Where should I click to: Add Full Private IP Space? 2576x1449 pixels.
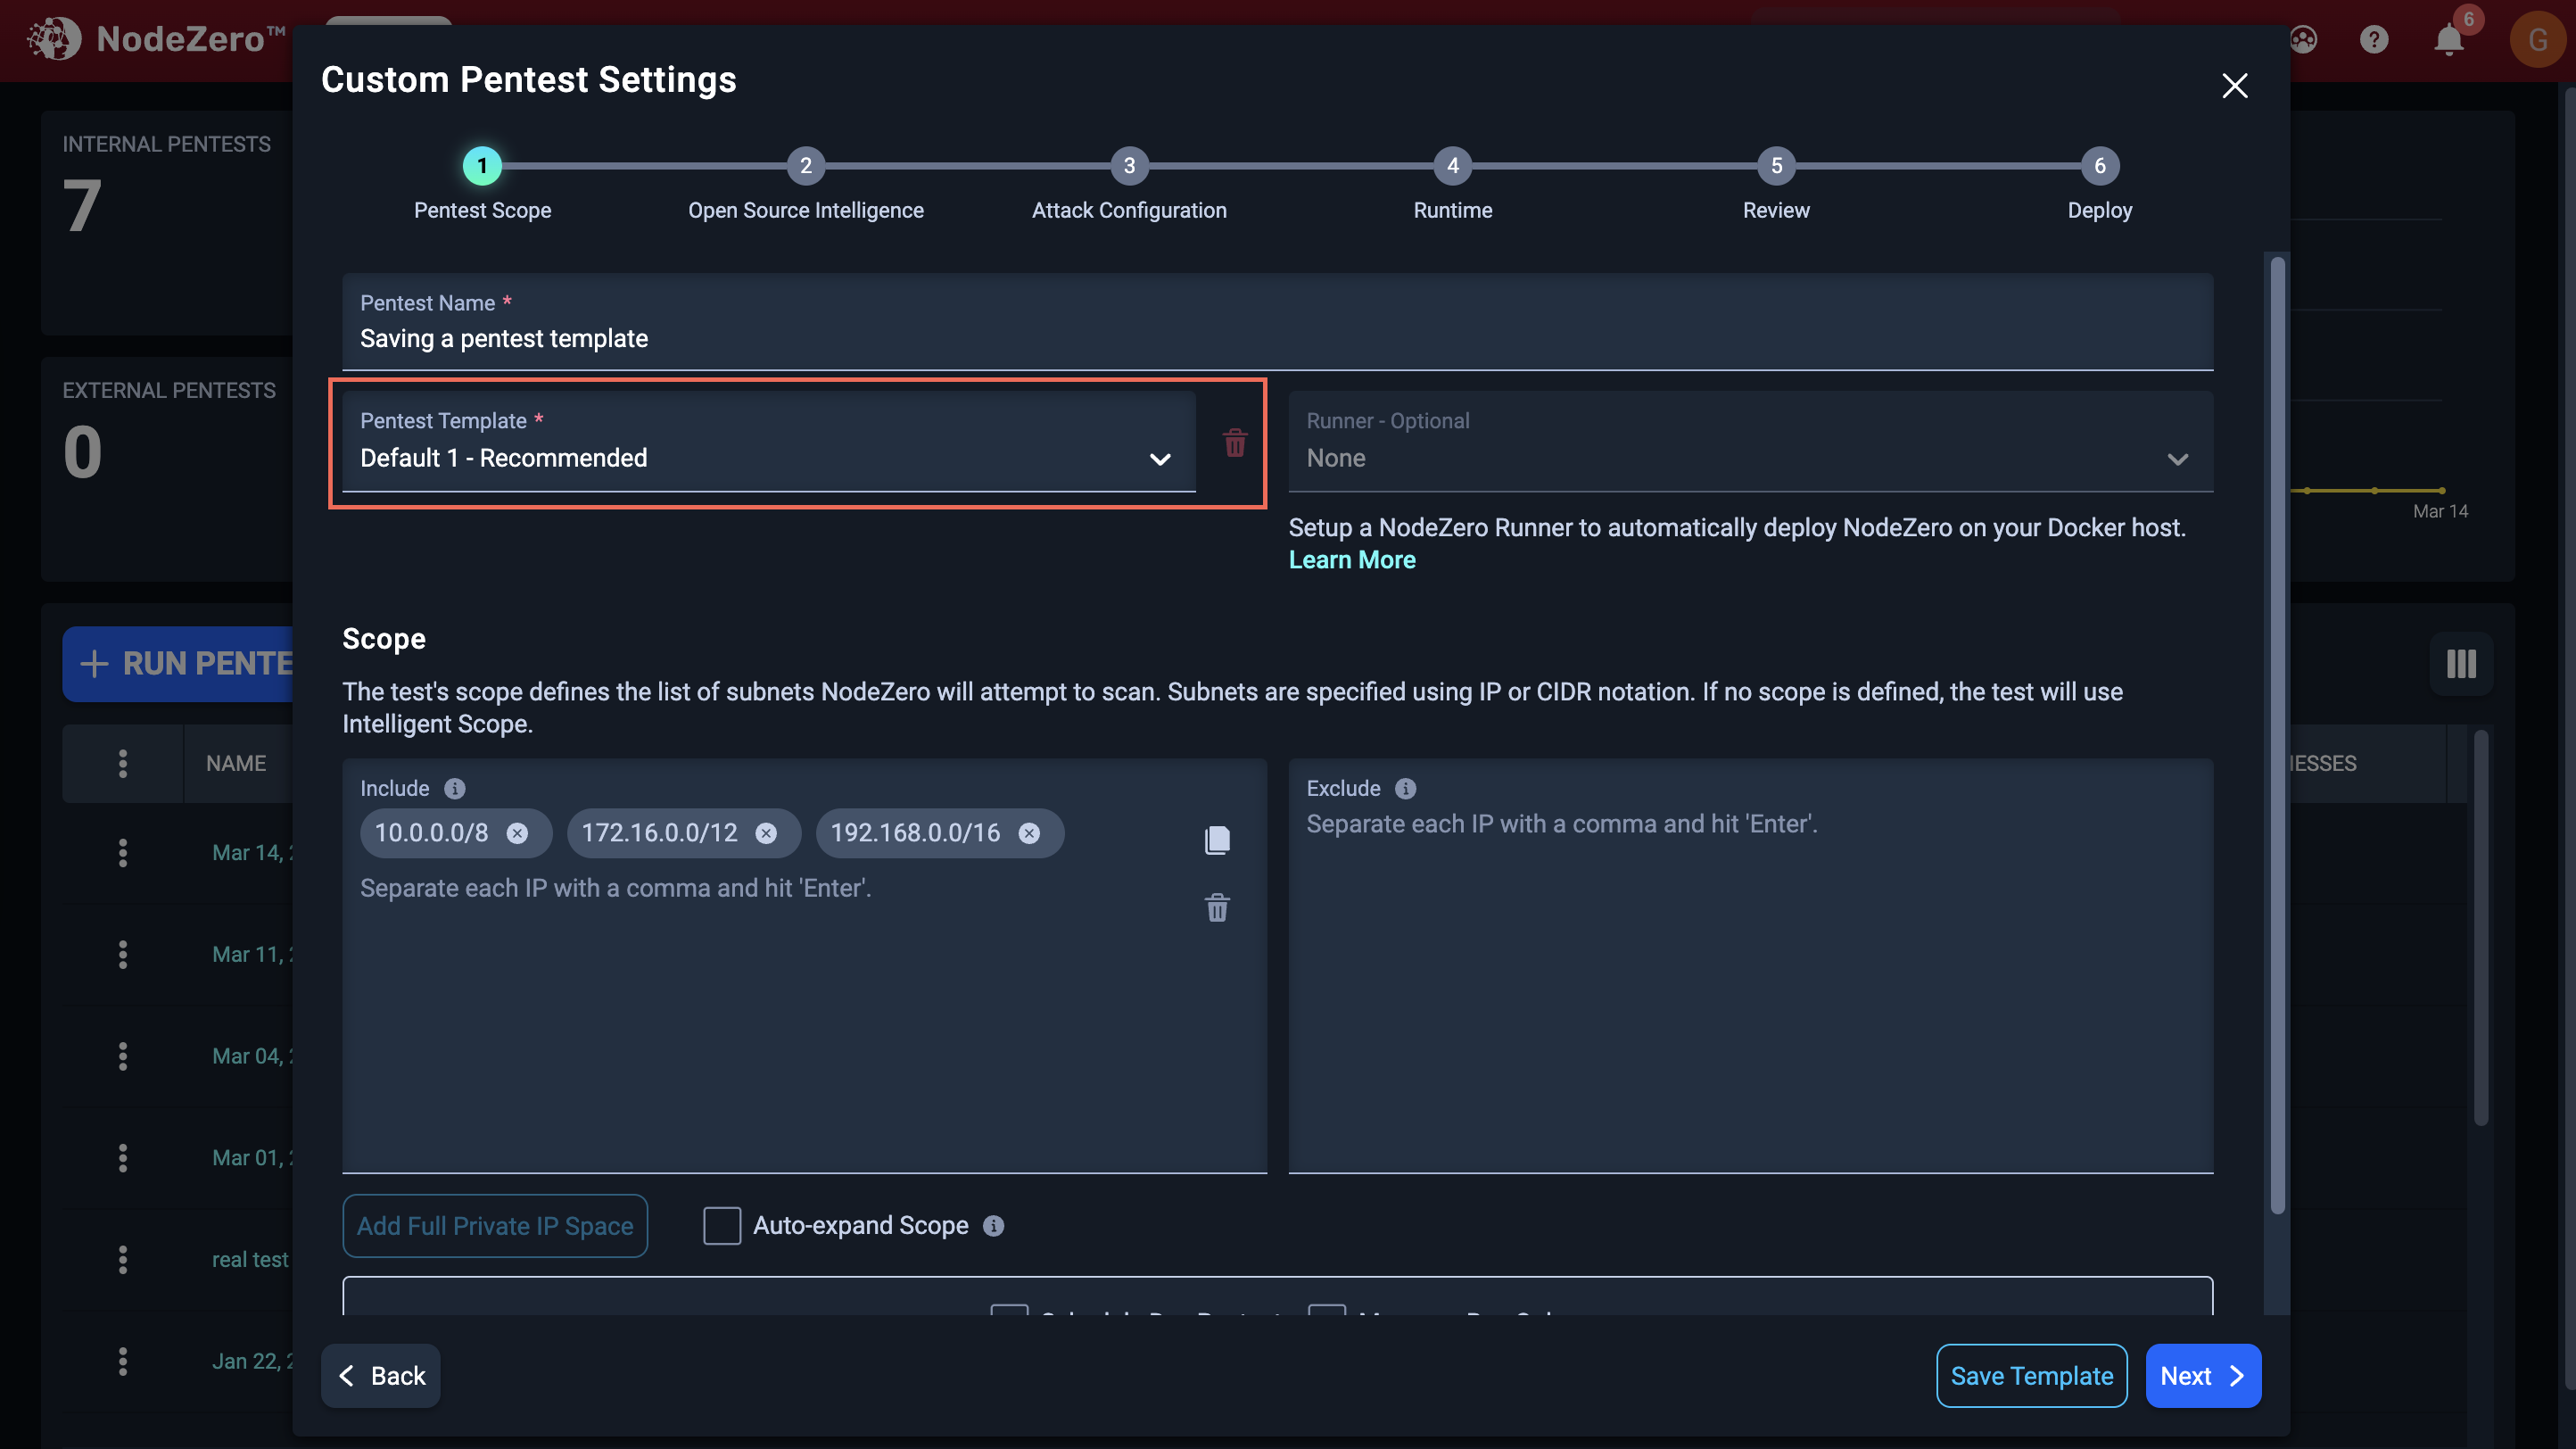(x=495, y=1225)
